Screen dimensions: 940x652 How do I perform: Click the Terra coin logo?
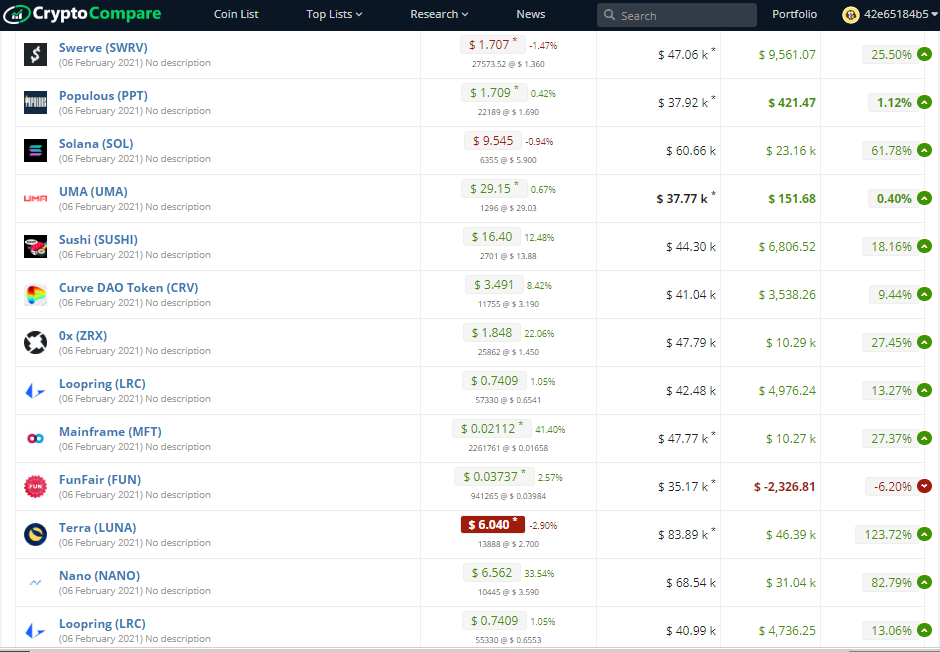click(35, 534)
